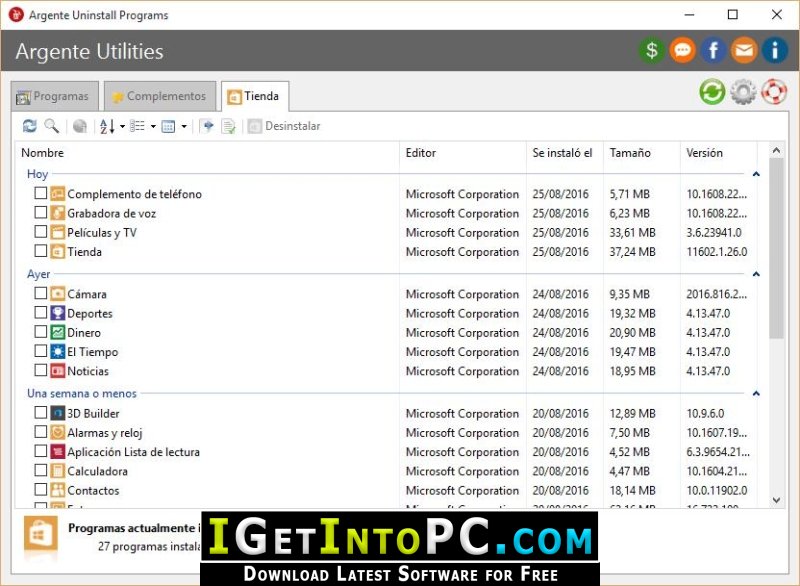Image resolution: width=800 pixels, height=586 pixels.
Task: Click the vertical scrollbar thumb
Action: (x=776, y=248)
